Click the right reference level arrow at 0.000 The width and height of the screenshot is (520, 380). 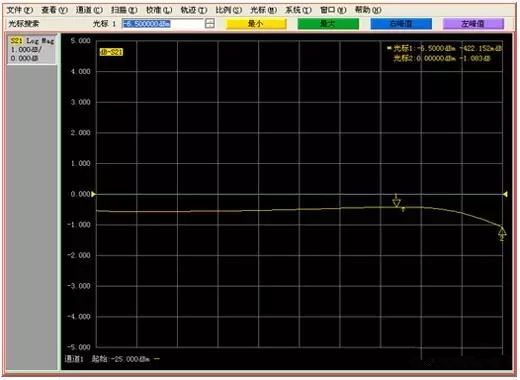point(505,194)
